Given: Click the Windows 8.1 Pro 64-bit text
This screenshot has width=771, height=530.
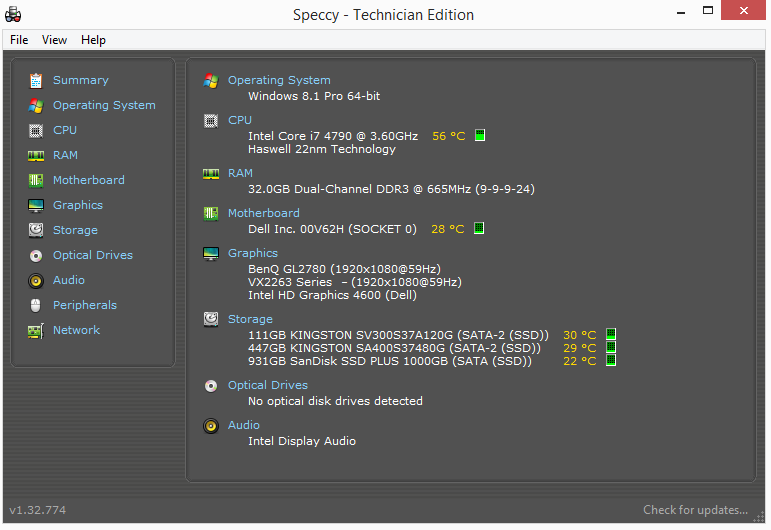Looking at the screenshot, I should pyautogui.click(x=314, y=96).
